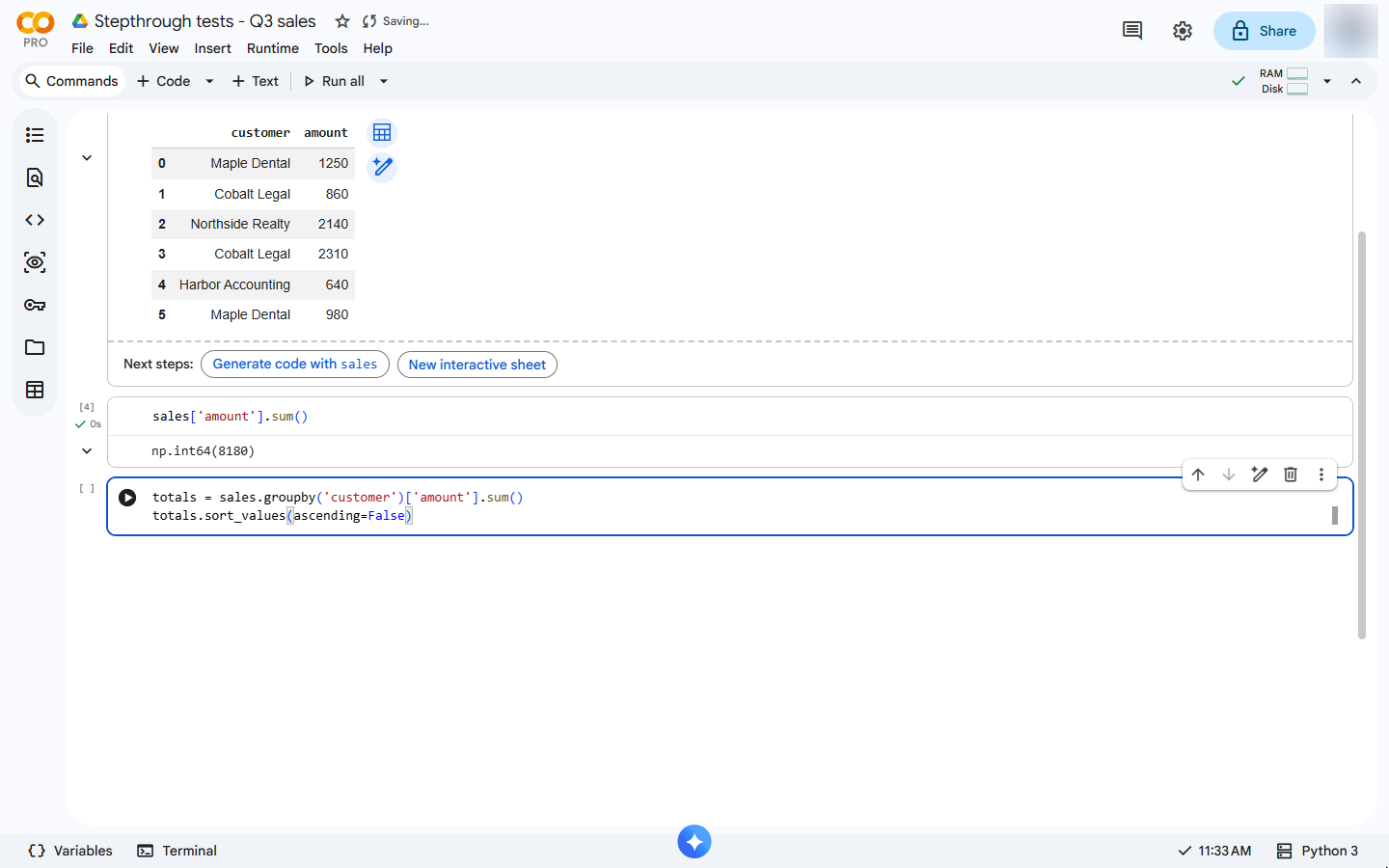Delete the cell with trash icon
Screen dimensions: 1389x868
(1291, 475)
